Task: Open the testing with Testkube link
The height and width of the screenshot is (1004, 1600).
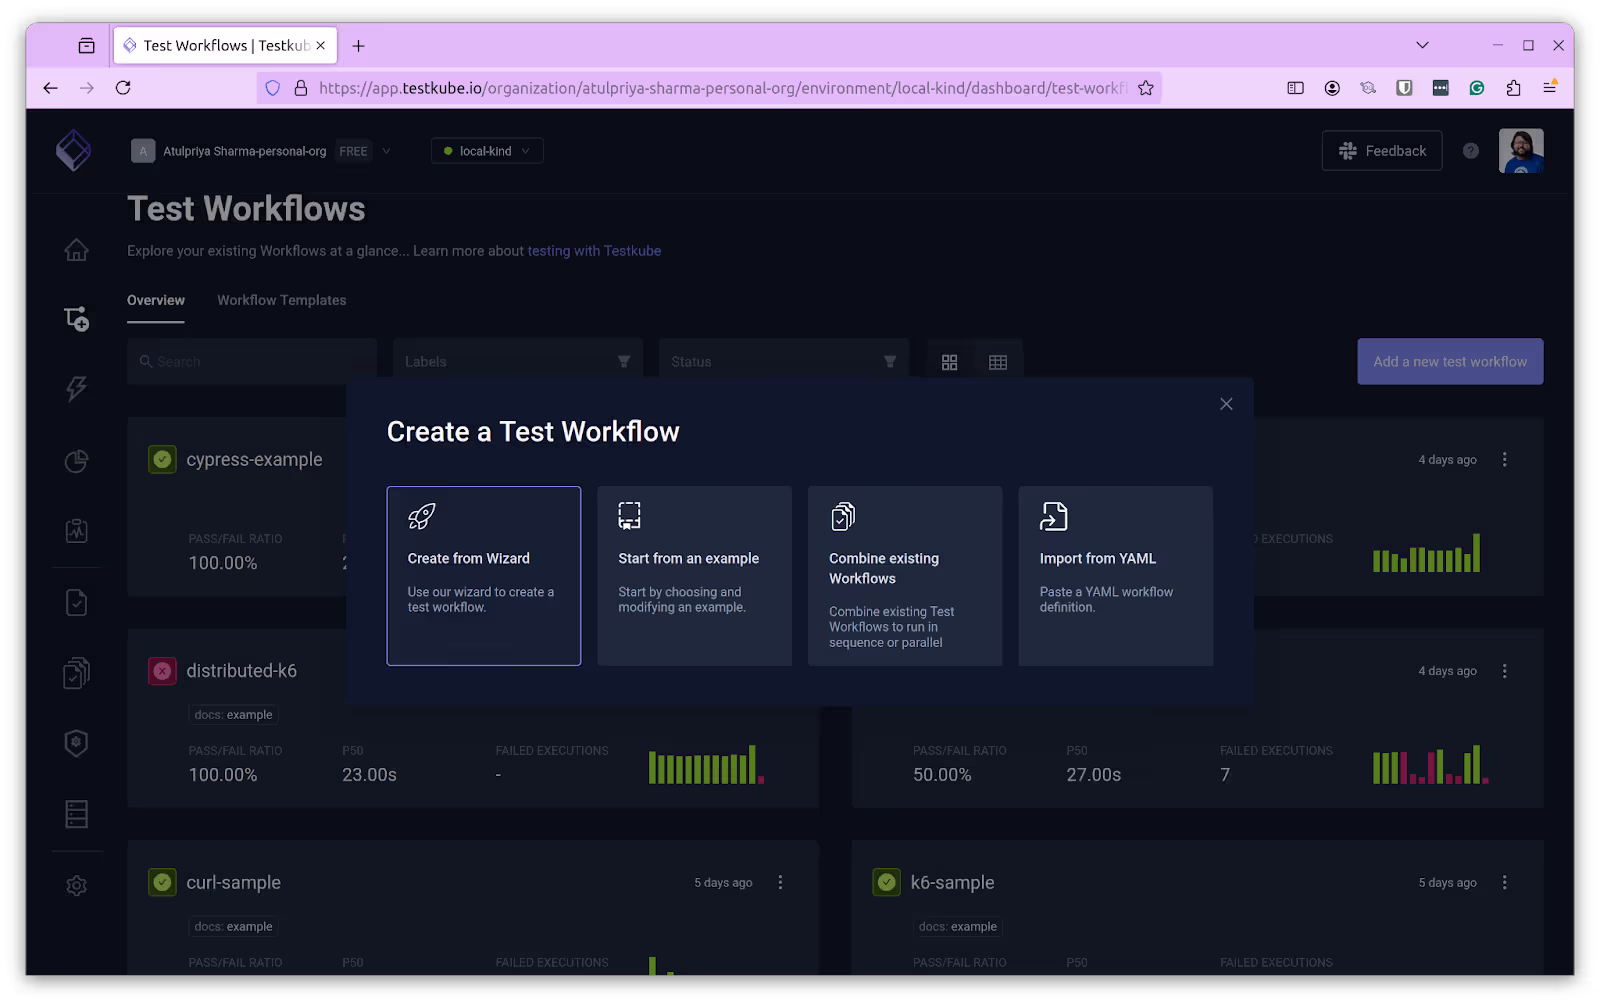Action: (x=594, y=251)
